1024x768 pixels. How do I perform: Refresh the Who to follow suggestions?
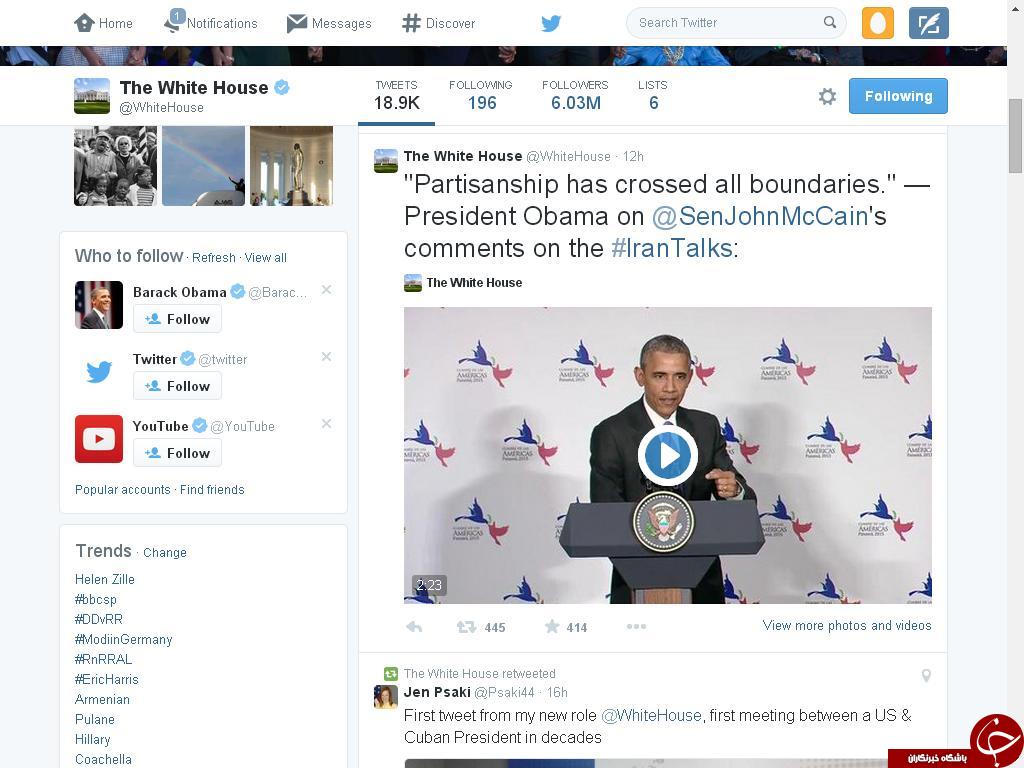tap(214, 257)
